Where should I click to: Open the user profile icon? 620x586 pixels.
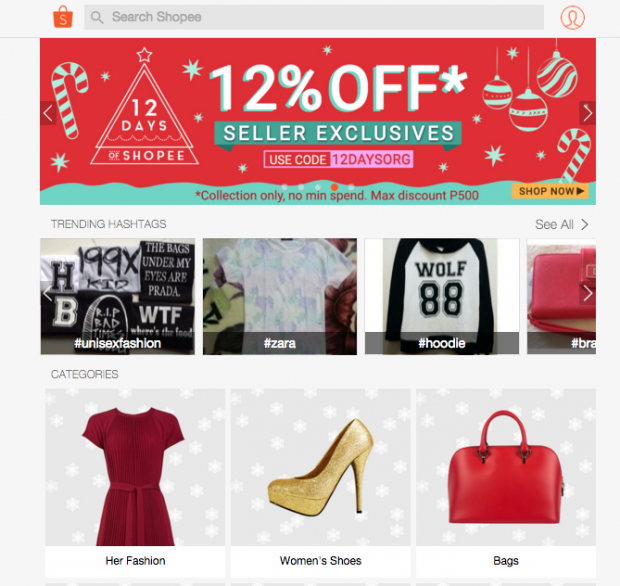[572, 17]
